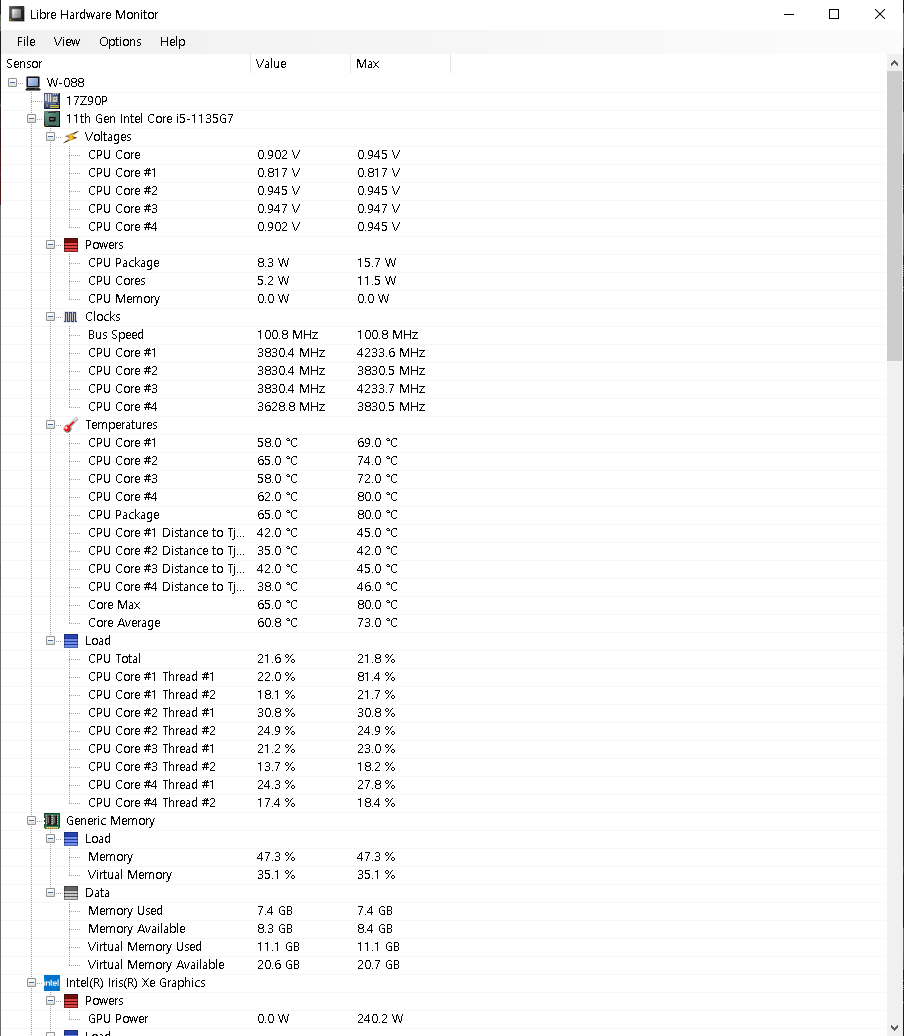Click the scrollbar down arrow

894,1027
